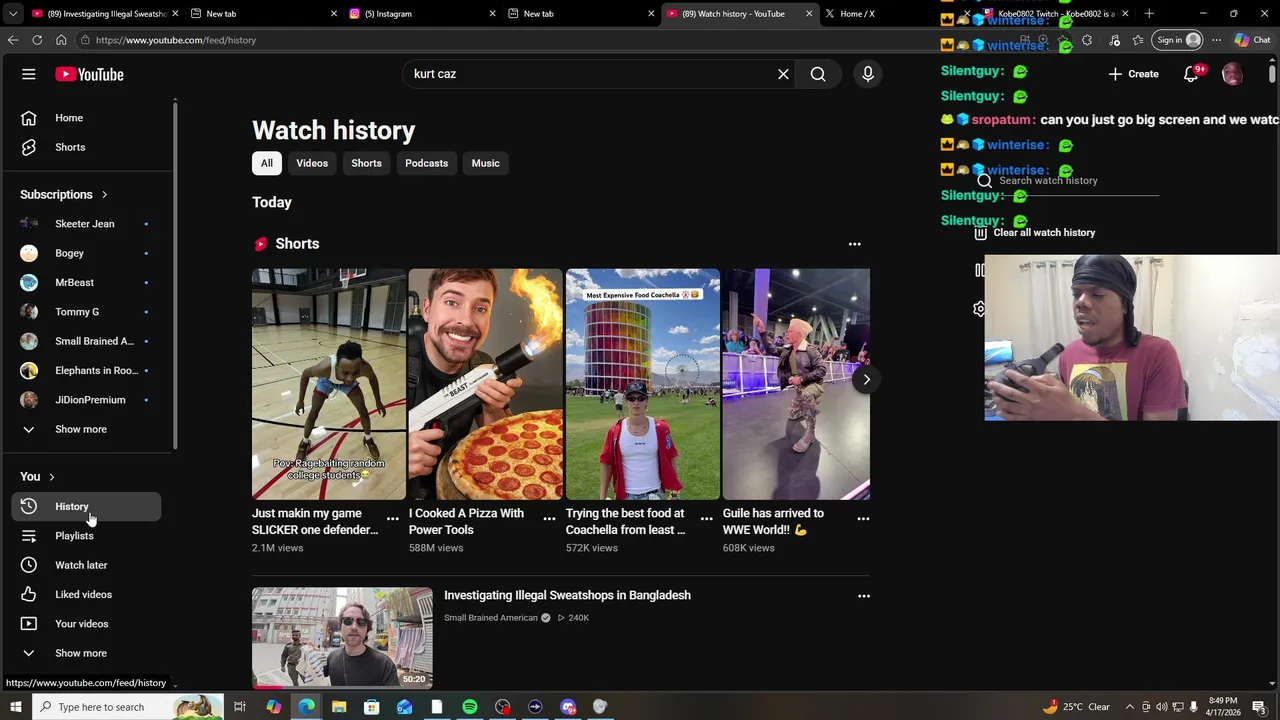The height and width of the screenshot is (720, 1280).
Task: Open options for 'Guile has arrived' short
Action: [x=863, y=518]
